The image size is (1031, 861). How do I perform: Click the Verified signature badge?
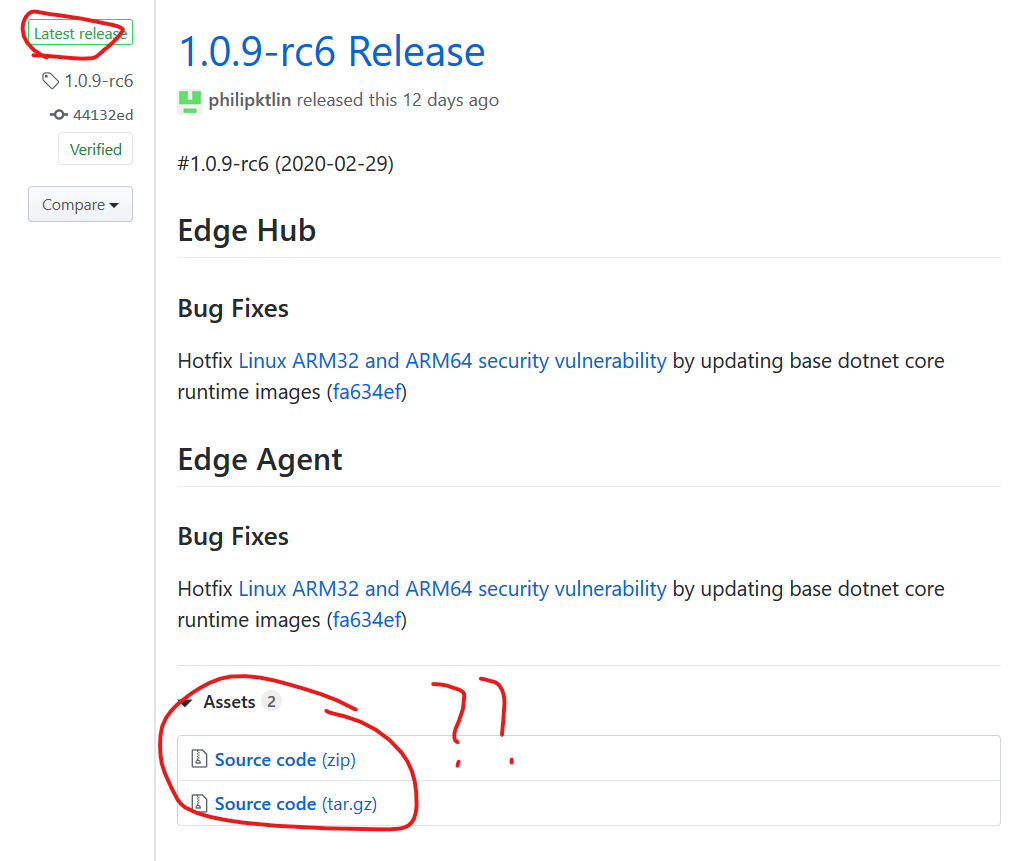95,148
